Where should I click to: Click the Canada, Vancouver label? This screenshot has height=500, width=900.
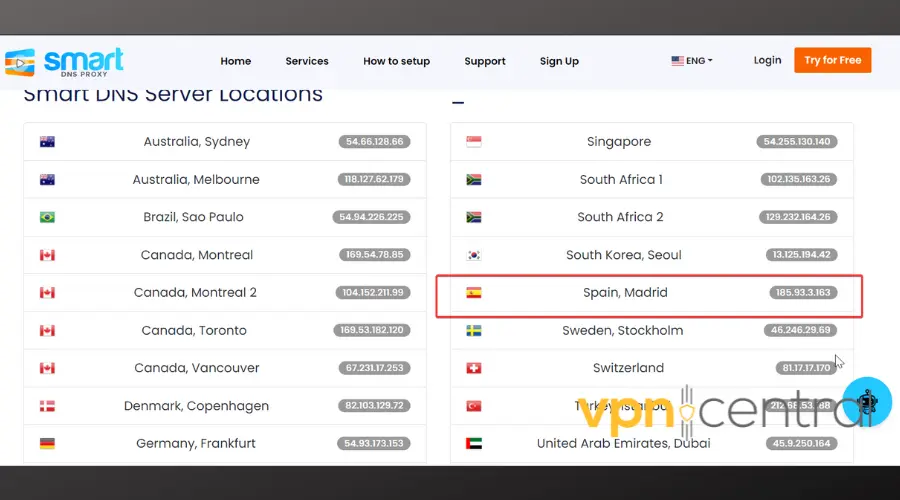click(x=197, y=368)
